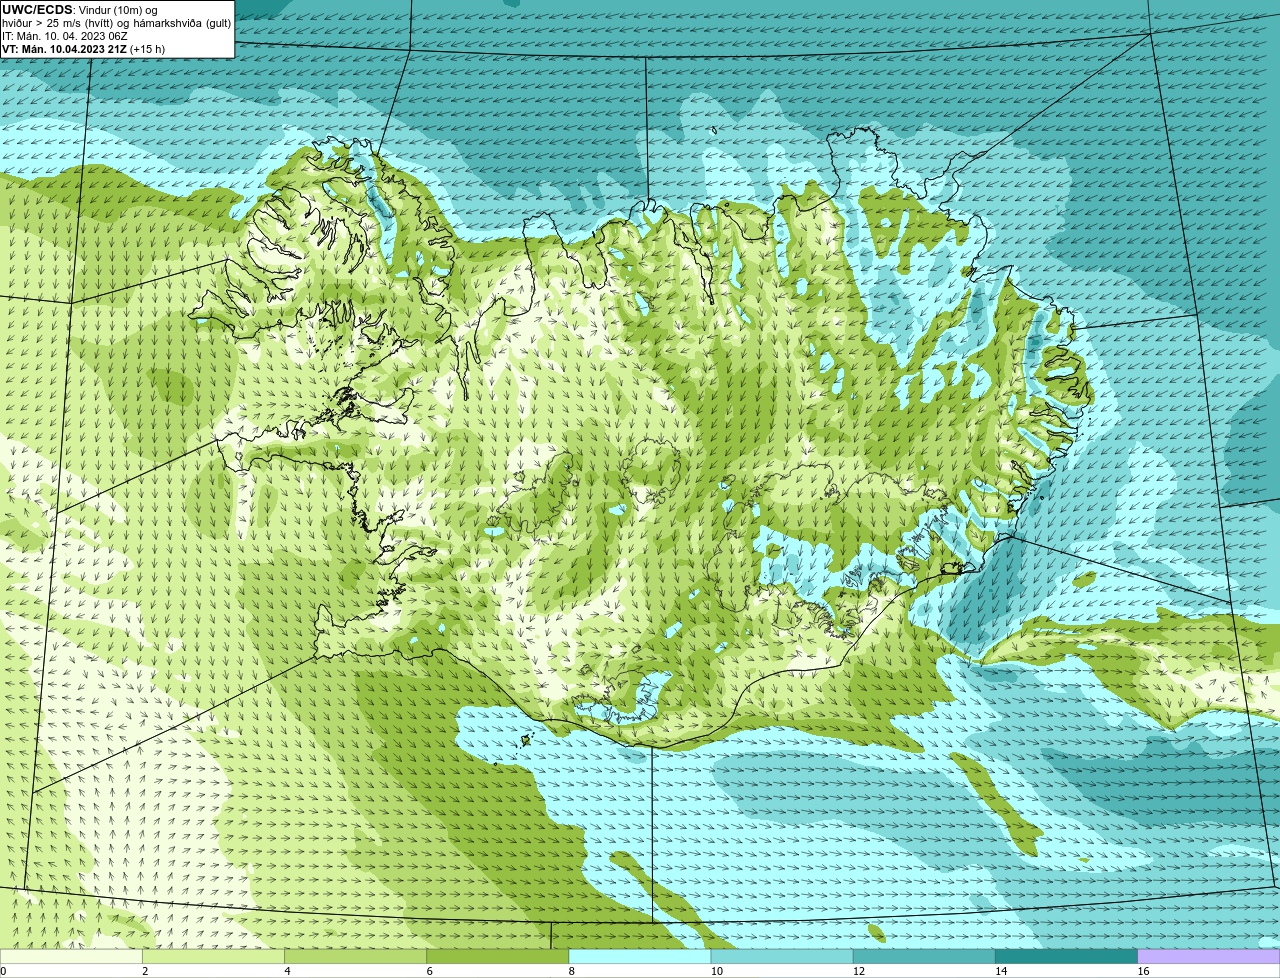Click the legend scale label '14'
The height and width of the screenshot is (978, 1280).
point(1000,971)
